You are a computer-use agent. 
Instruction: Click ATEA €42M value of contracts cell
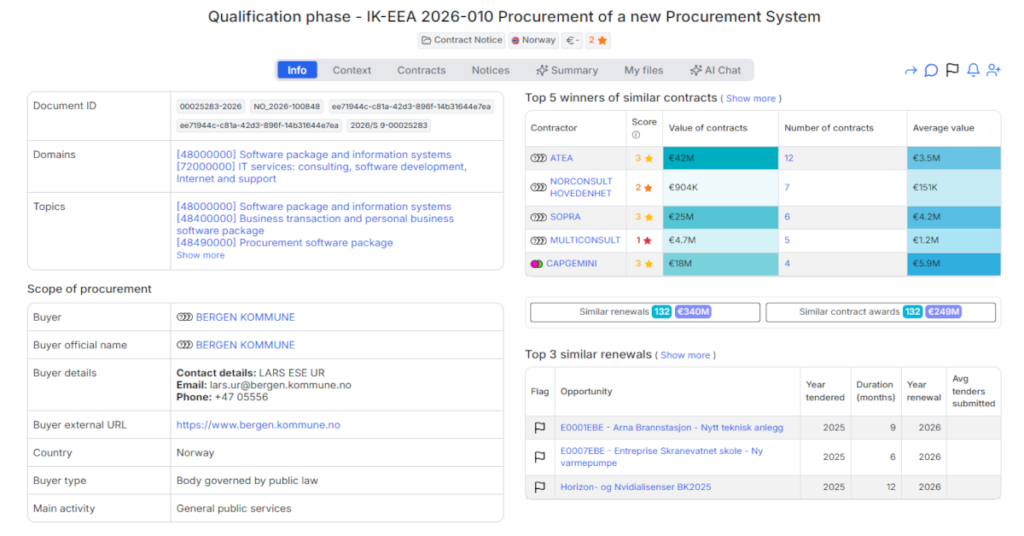coord(720,158)
